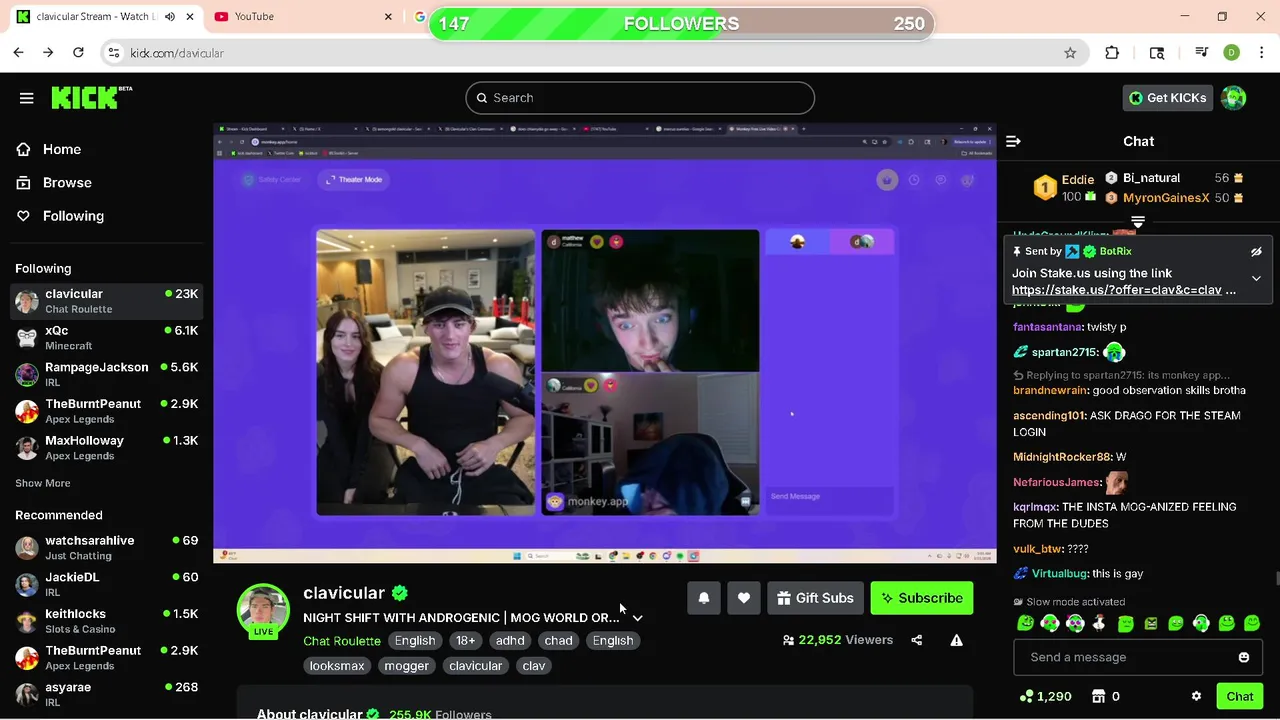This screenshot has height=720, width=1280.
Task: Click in the Search field
Action: (x=640, y=98)
